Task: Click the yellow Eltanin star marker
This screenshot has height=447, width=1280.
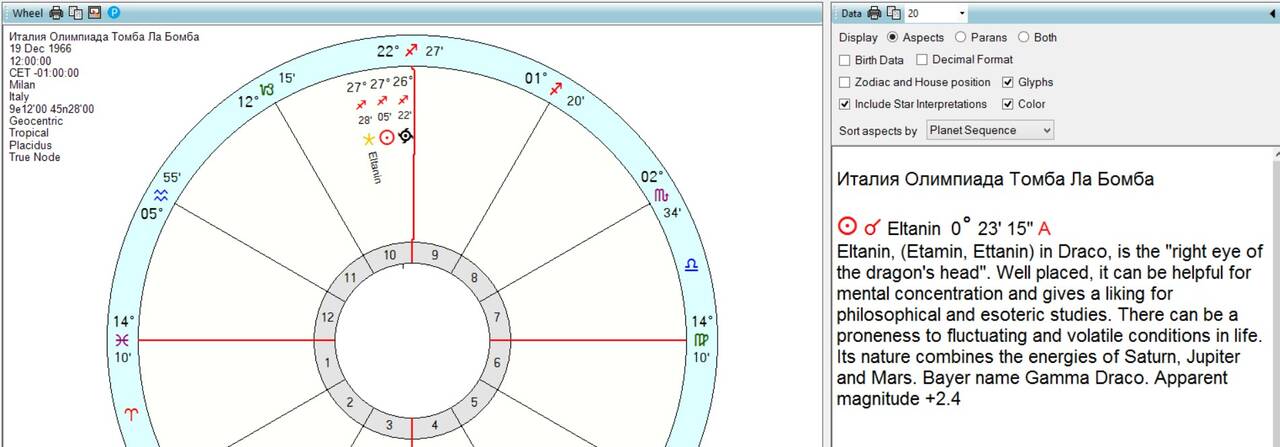Action: point(369,139)
